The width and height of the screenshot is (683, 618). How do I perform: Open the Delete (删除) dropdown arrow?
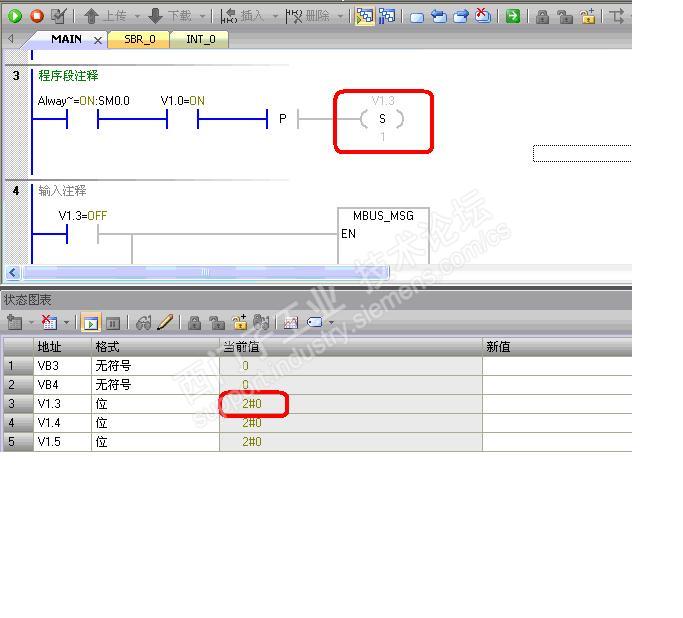pyautogui.click(x=341, y=17)
